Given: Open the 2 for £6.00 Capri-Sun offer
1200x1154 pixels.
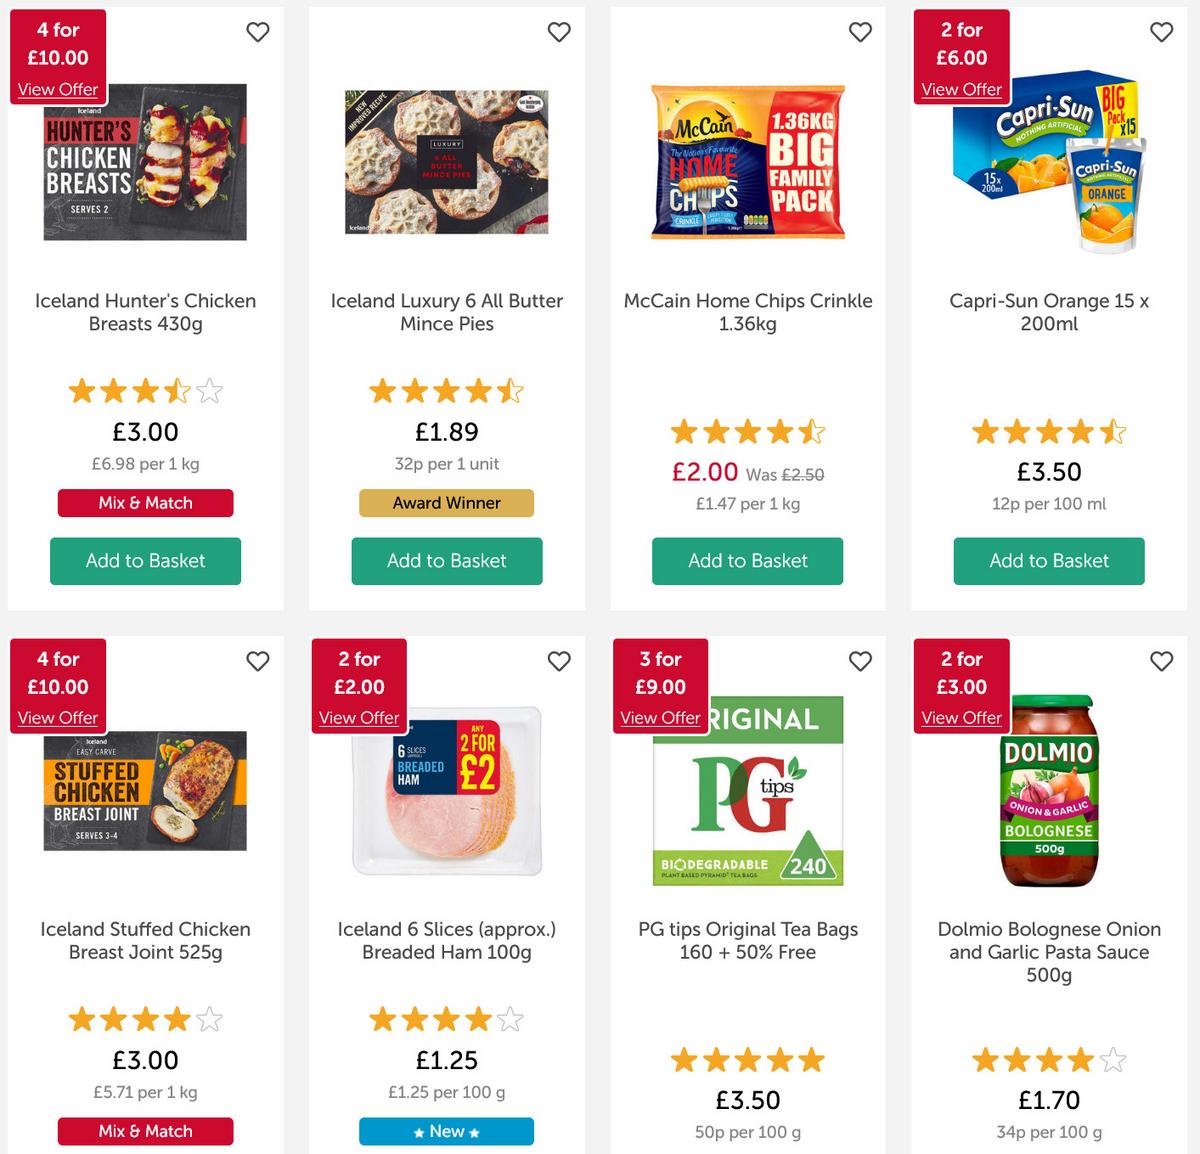Looking at the screenshot, I should (961, 89).
